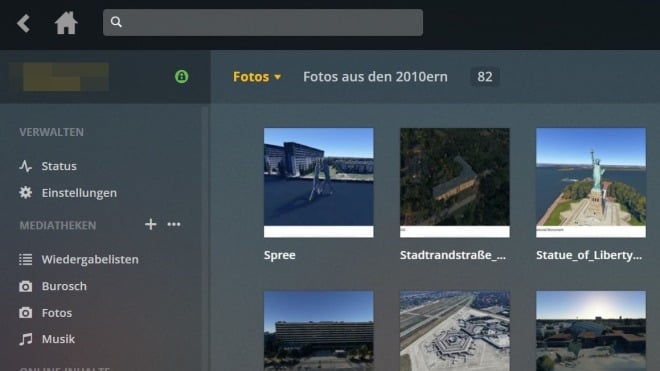Open Wiedergabelisten in the sidebar
The image size is (660, 371).
[x=90, y=259]
